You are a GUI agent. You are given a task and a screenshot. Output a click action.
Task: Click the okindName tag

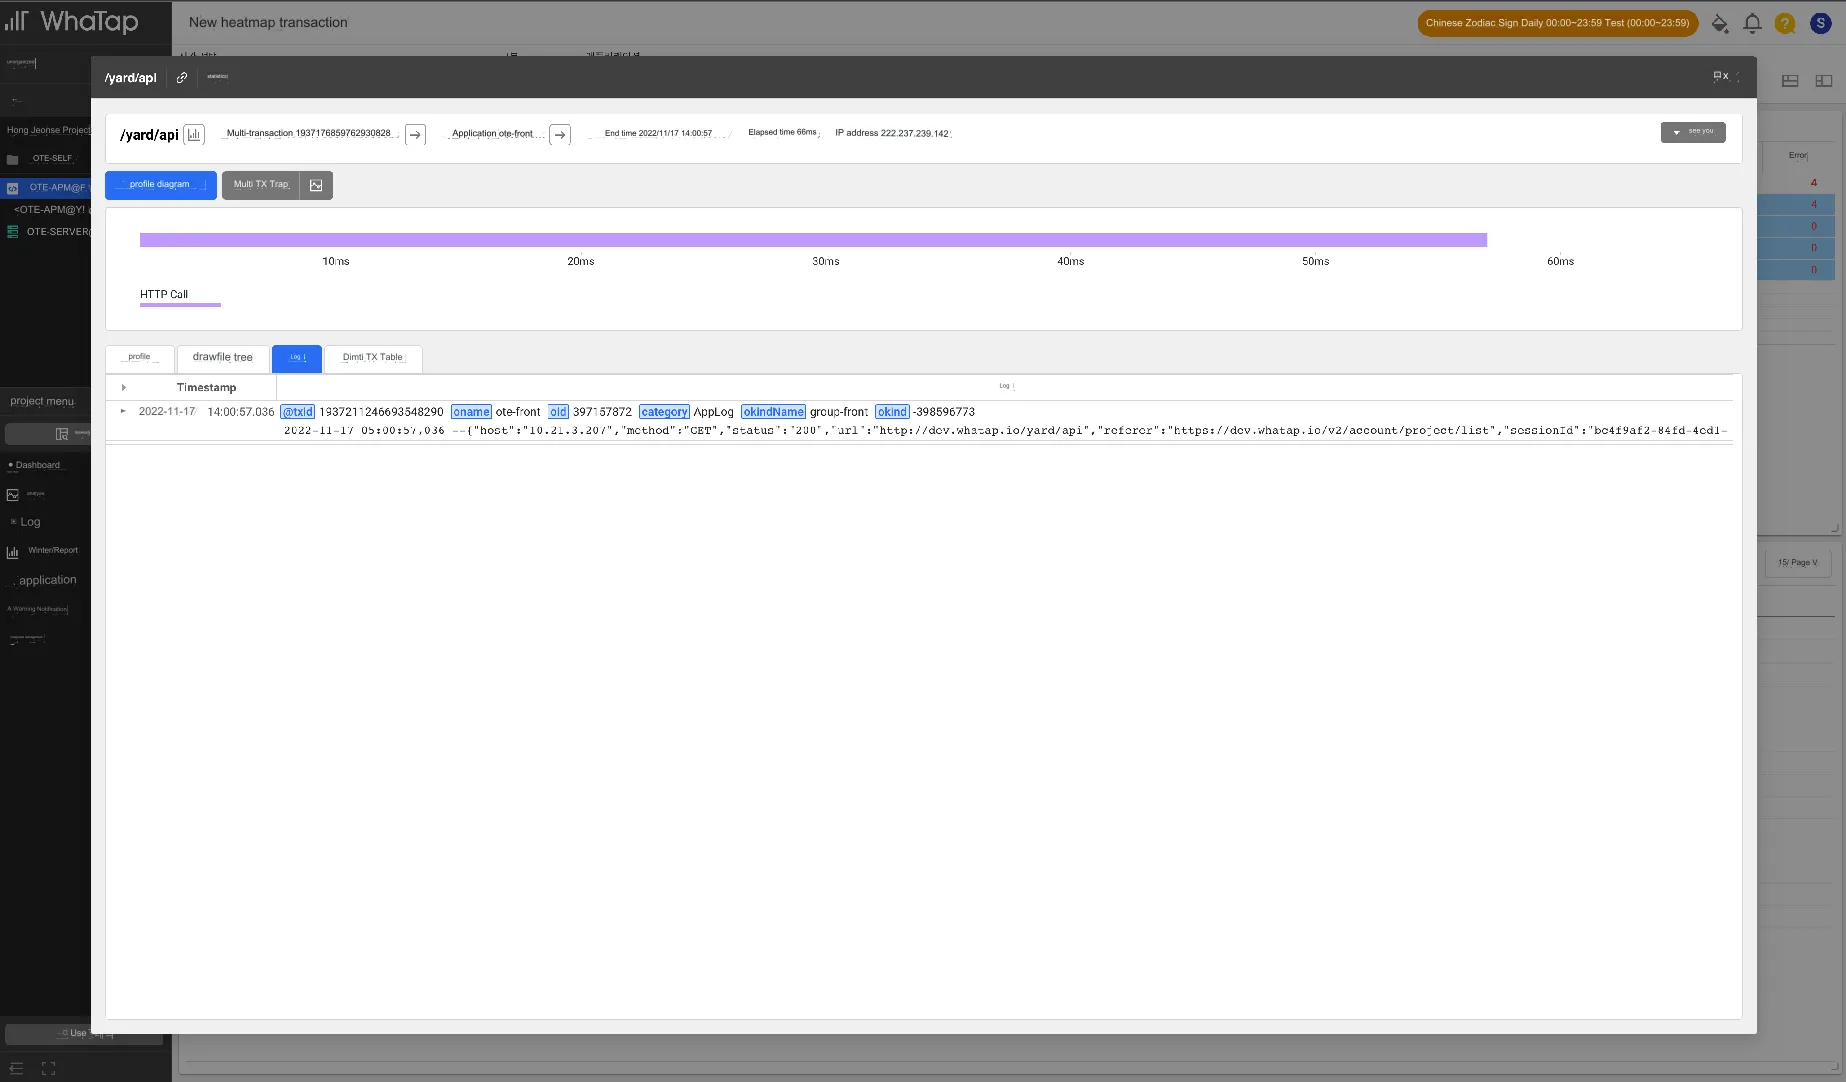click(x=773, y=412)
